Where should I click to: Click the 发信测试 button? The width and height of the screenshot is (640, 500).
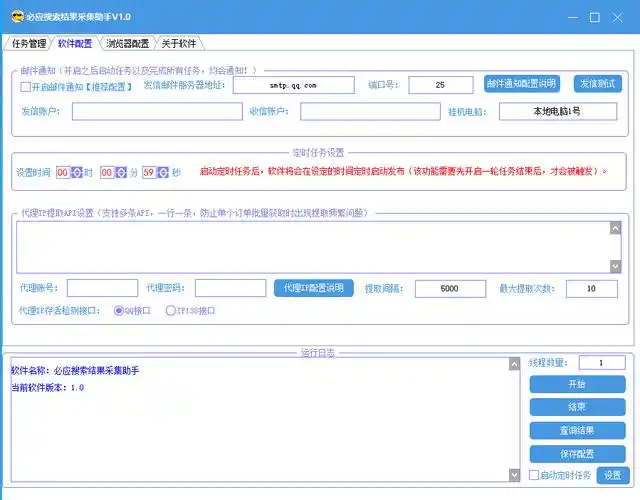click(598, 84)
